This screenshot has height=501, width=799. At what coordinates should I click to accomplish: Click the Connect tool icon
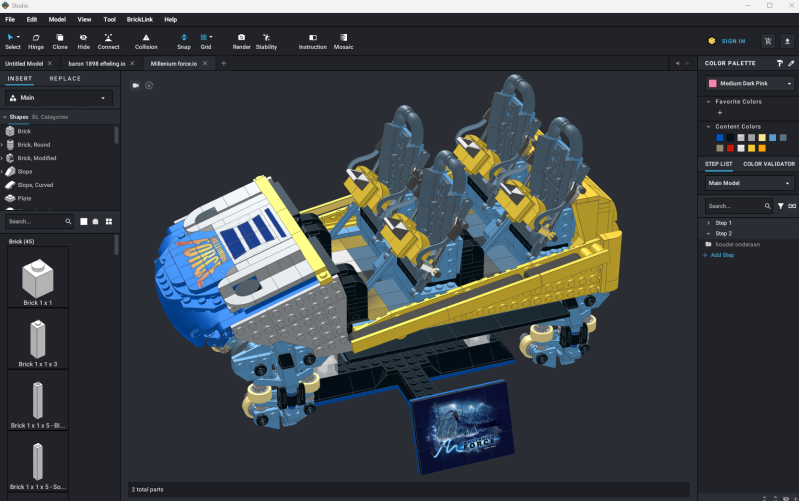[108, 41]
